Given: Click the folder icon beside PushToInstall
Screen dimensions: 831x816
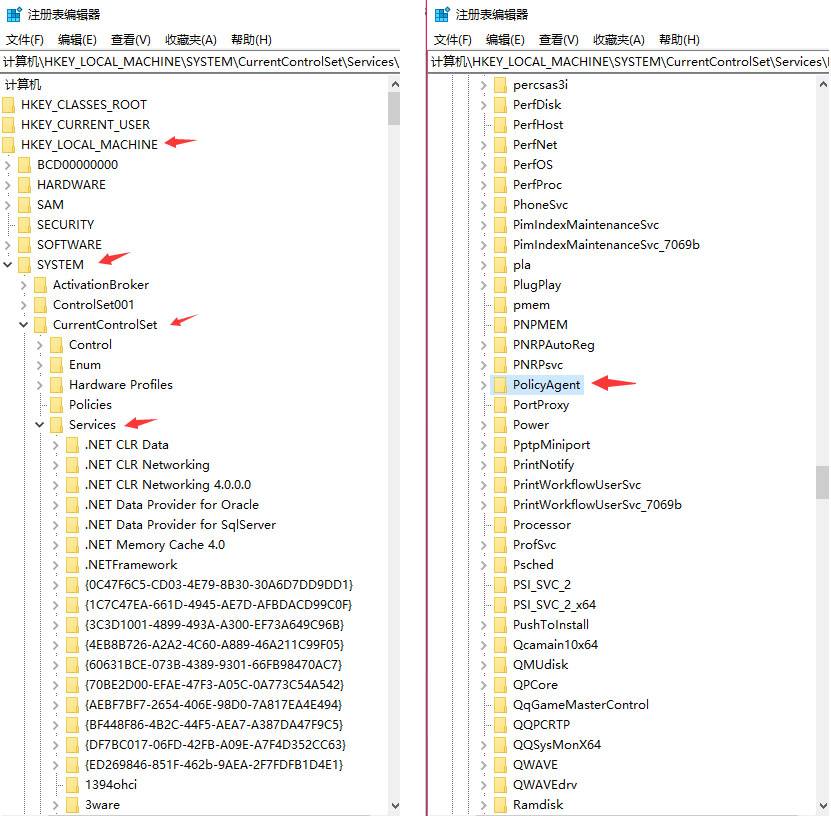Looking at the screenshot, I should click(x=502, y=624).
